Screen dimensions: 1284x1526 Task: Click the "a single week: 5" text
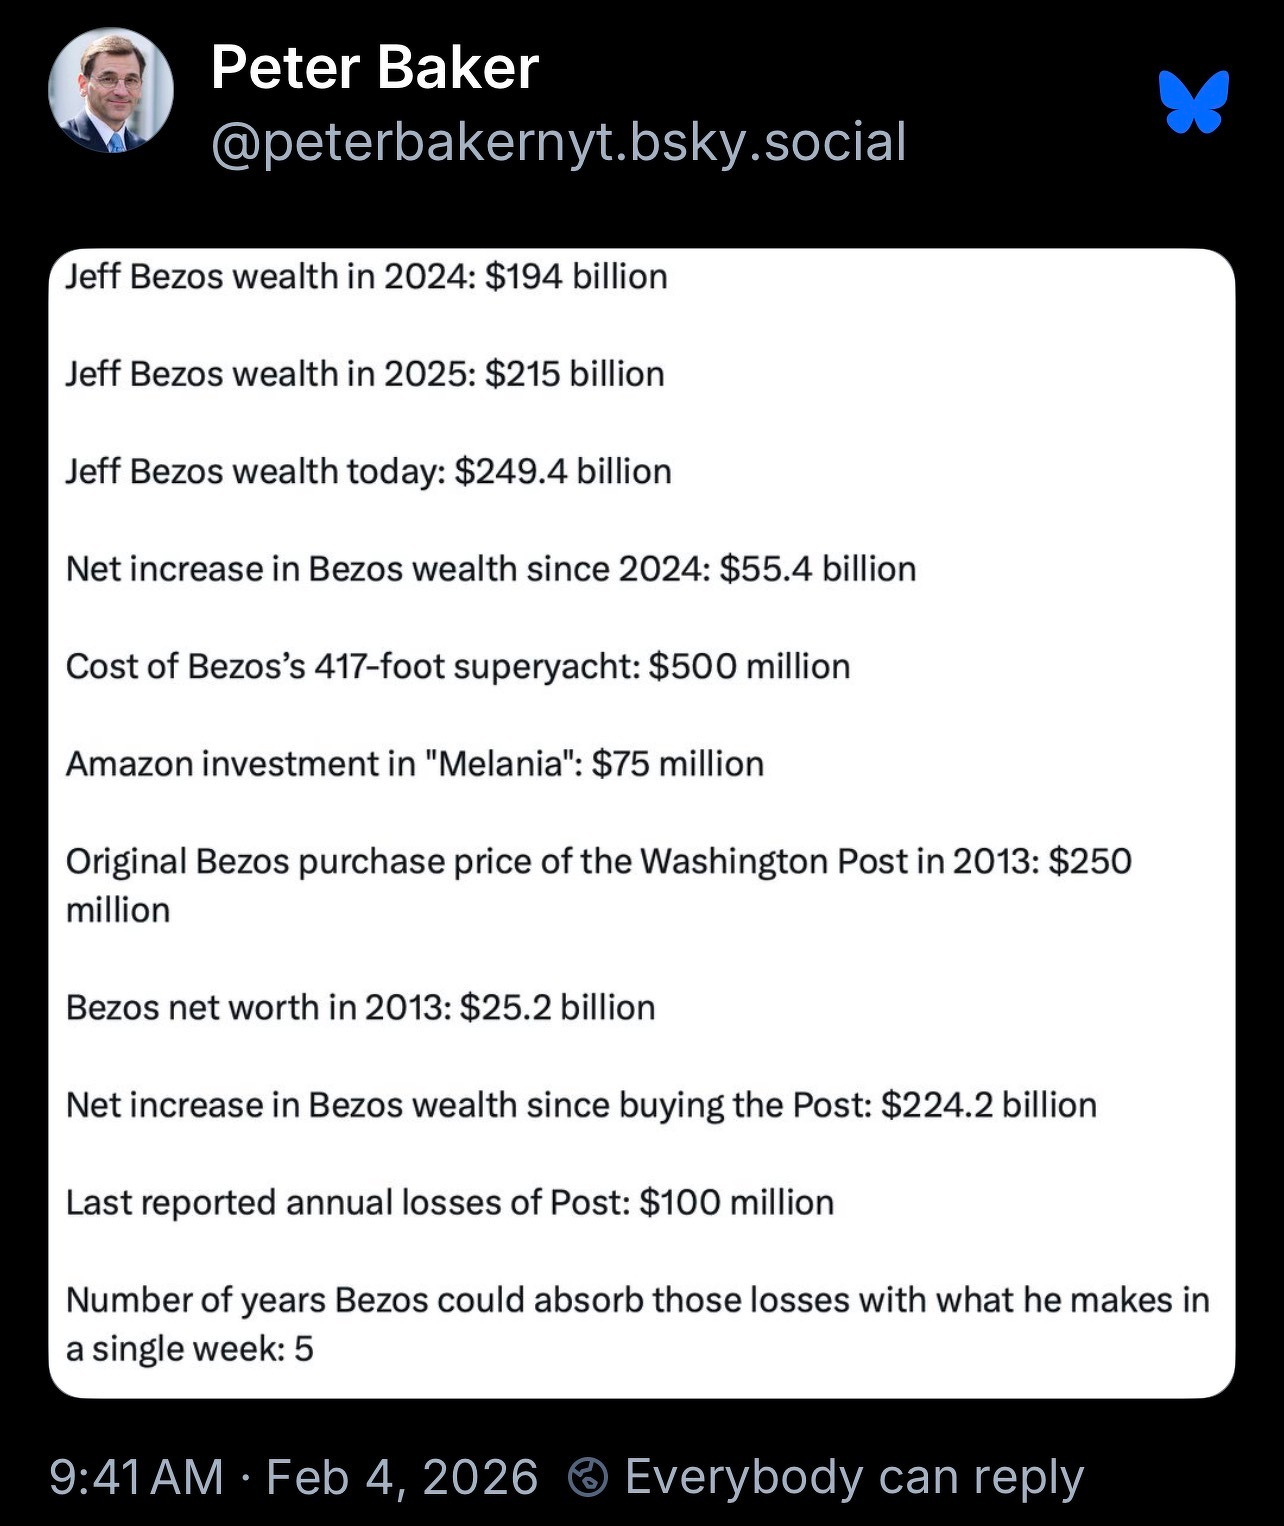tap(189, 1349)
